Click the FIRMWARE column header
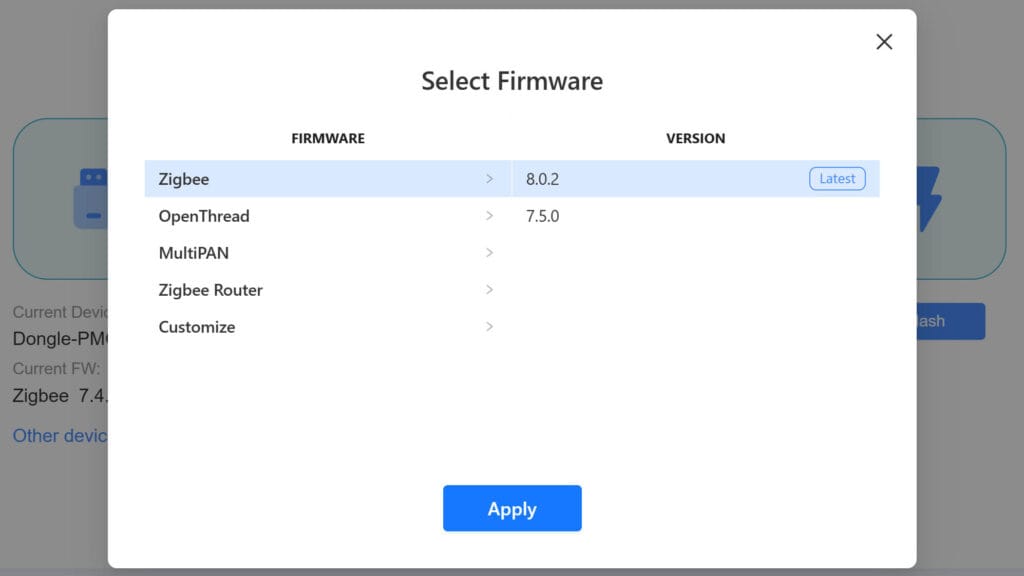Image resolution: width=1024 pixels, height=576 pixels. click(x=328, y=138)
